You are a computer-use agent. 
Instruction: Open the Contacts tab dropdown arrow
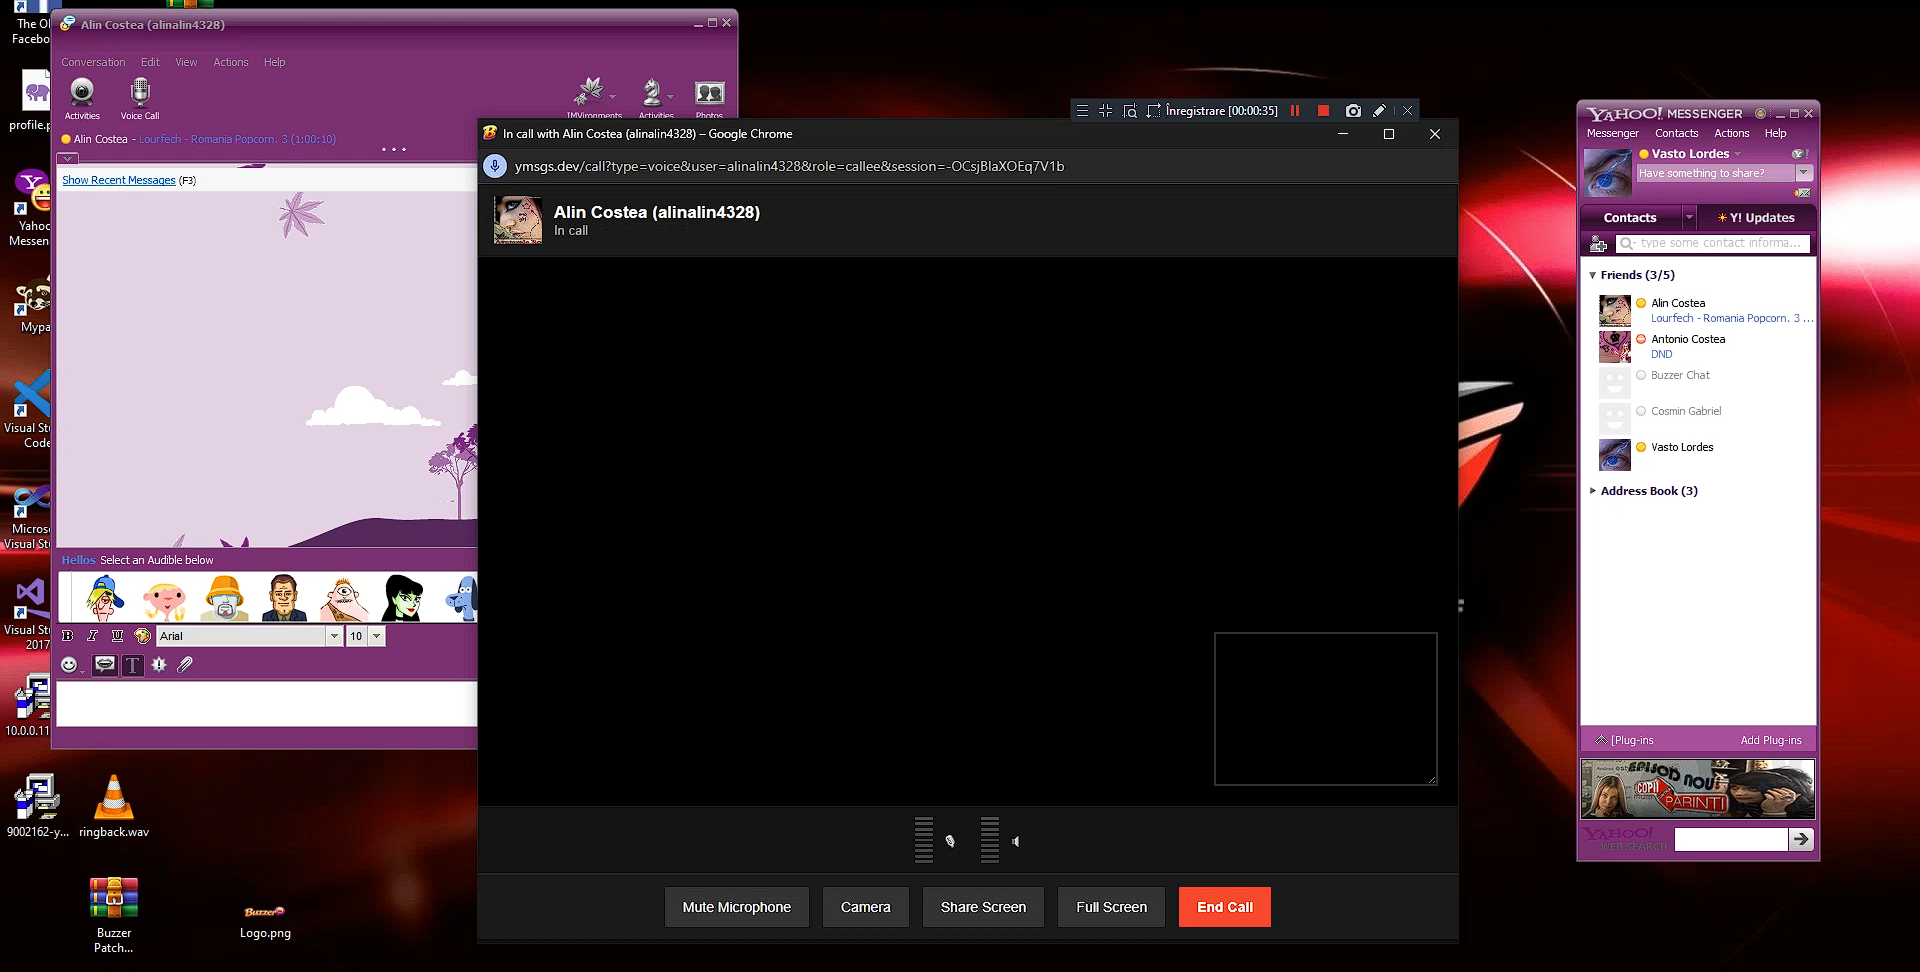tap(1689, 217)
